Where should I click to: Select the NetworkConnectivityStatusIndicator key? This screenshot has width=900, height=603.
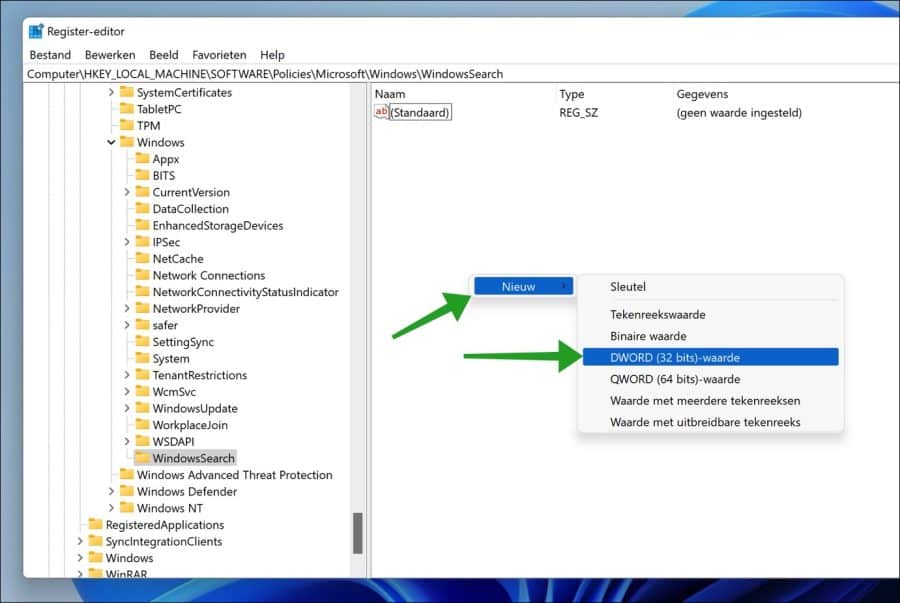[246, 292]
